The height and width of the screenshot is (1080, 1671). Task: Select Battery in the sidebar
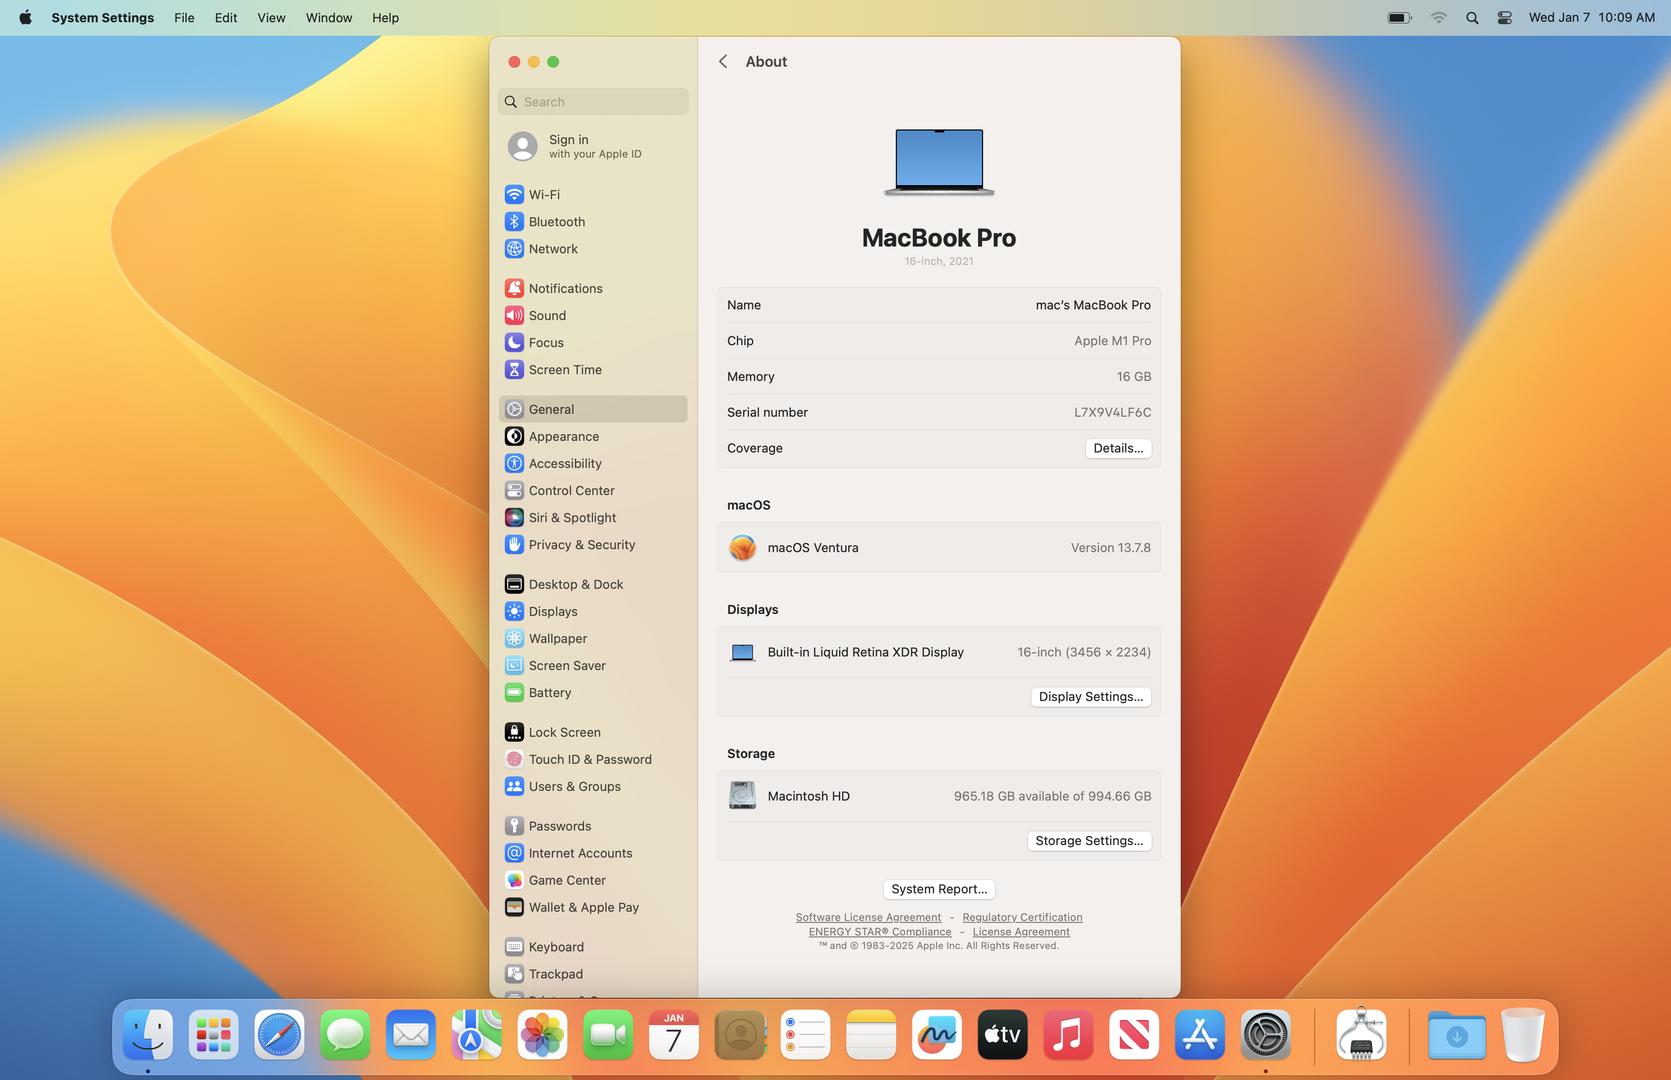(x=549, y=693)
